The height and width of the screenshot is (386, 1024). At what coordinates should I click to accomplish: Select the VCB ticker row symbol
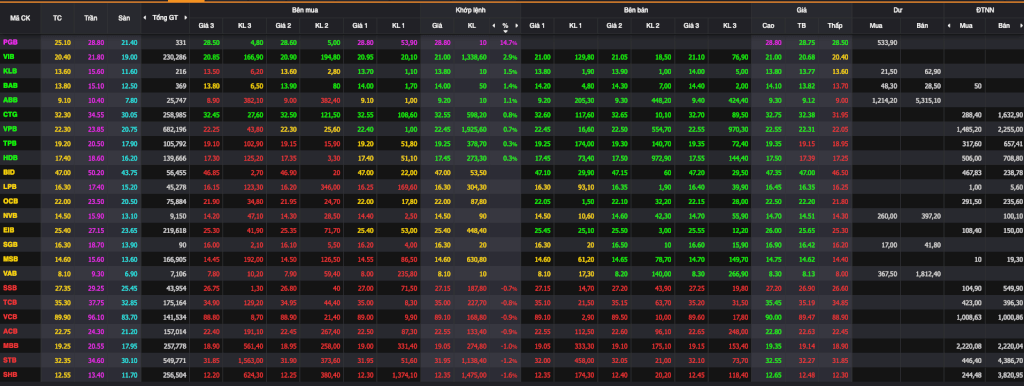[10, 316]
